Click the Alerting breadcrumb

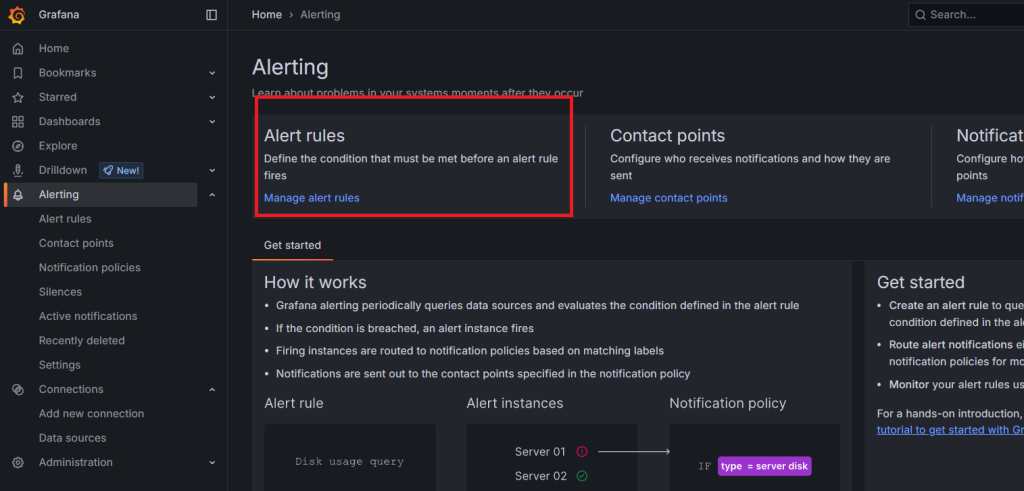(x=320, y=14)
